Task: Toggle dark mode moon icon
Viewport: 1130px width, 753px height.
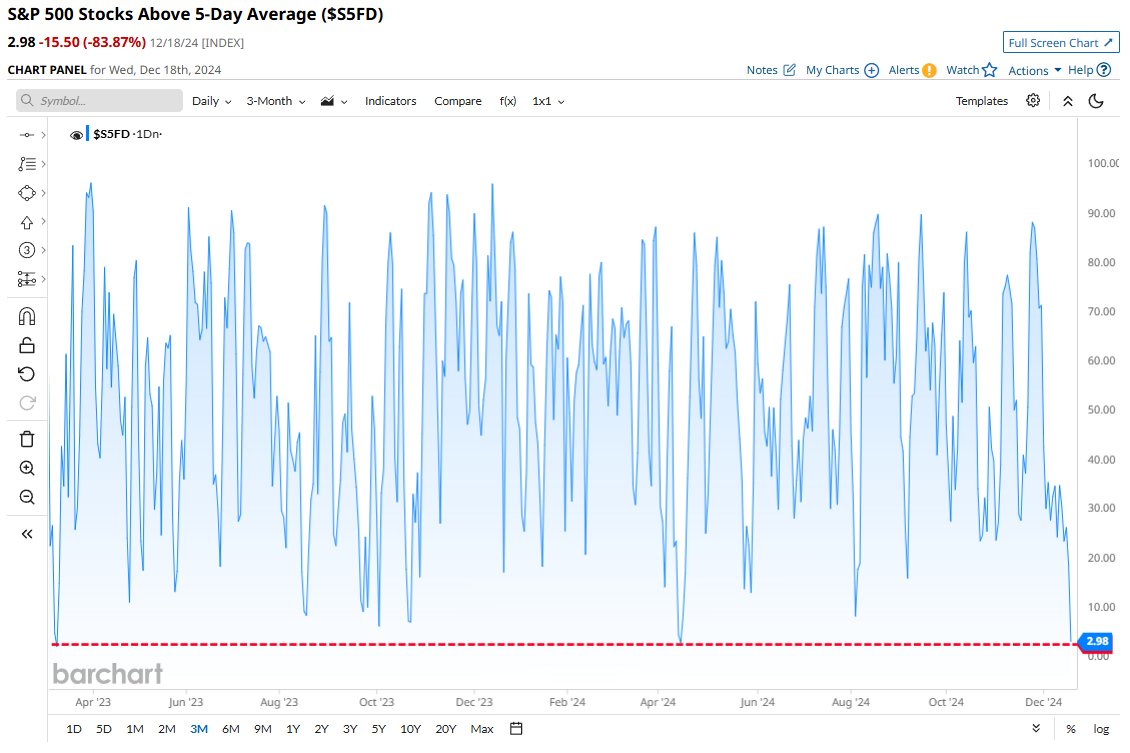Action: [1096, 101]
